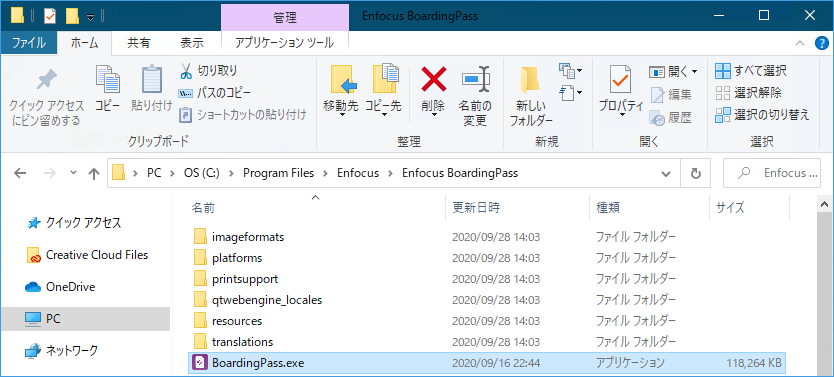
Task: Click Select all (すべて選択)
Action: [x=751, y=71]
